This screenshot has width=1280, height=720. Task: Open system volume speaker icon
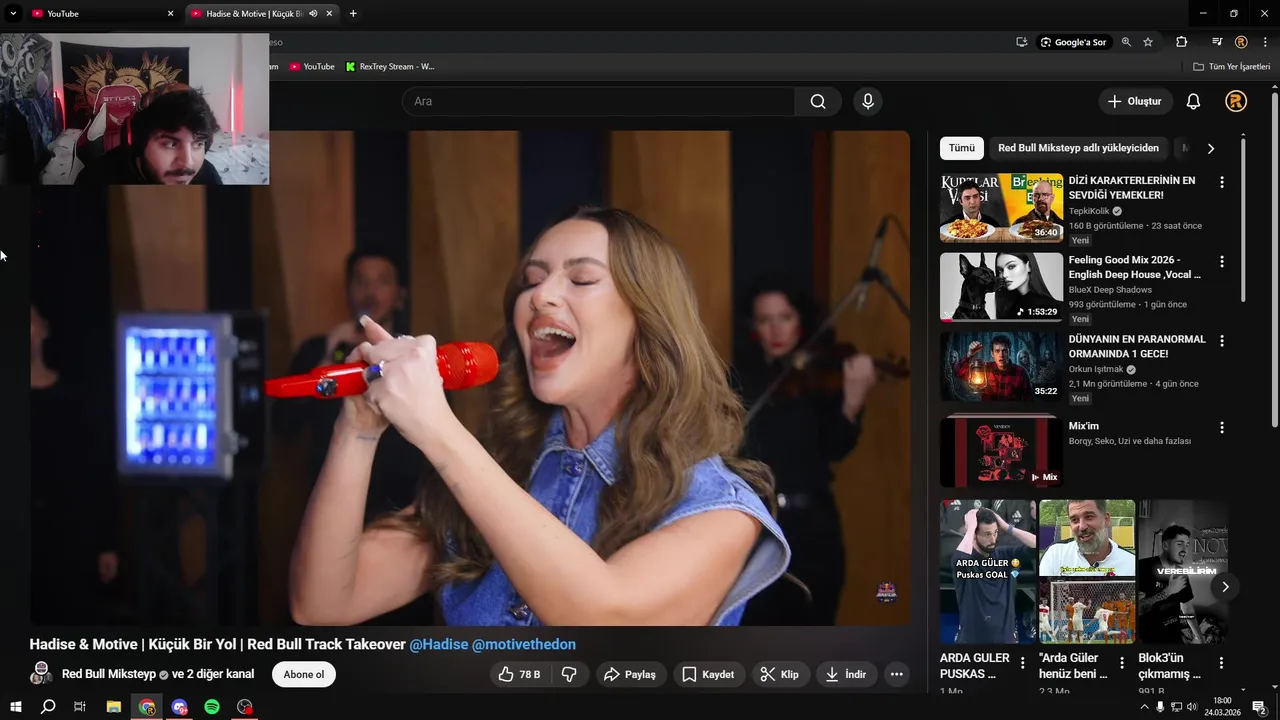tap(1193, 707)
